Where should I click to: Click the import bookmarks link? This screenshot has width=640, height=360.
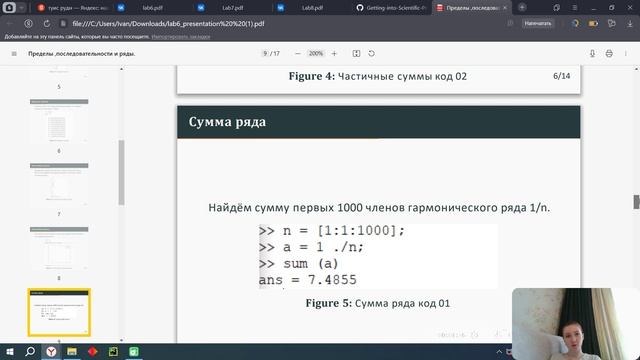point(180,37)
